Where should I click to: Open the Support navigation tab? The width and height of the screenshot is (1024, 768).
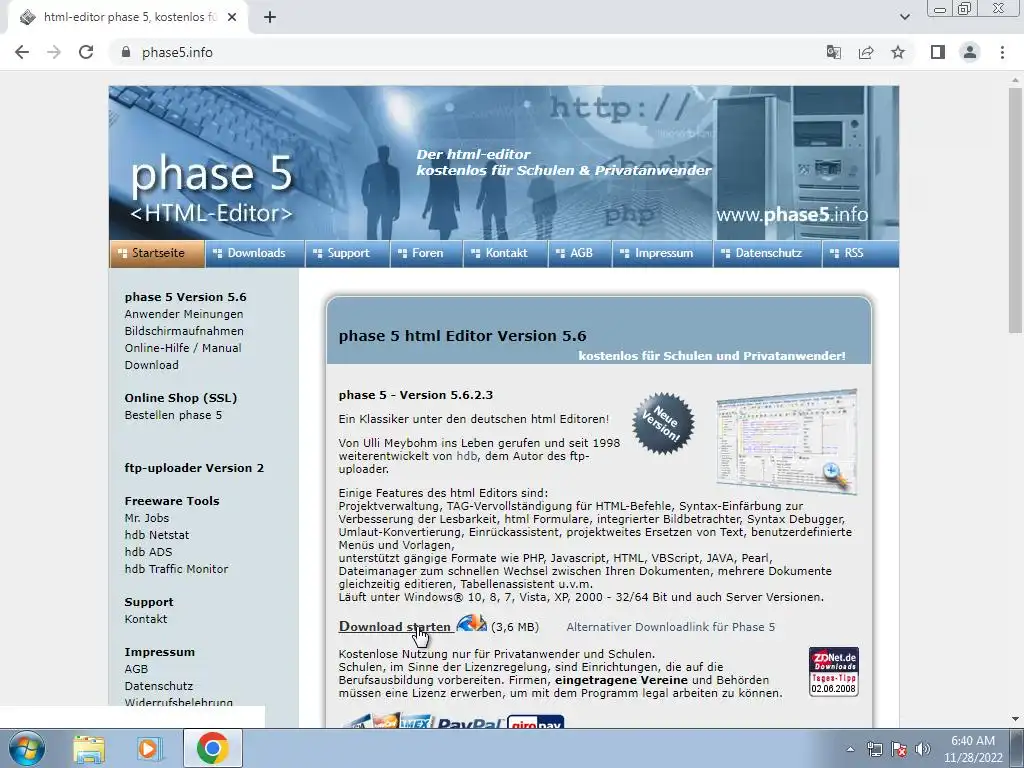[x=347, y=253]
